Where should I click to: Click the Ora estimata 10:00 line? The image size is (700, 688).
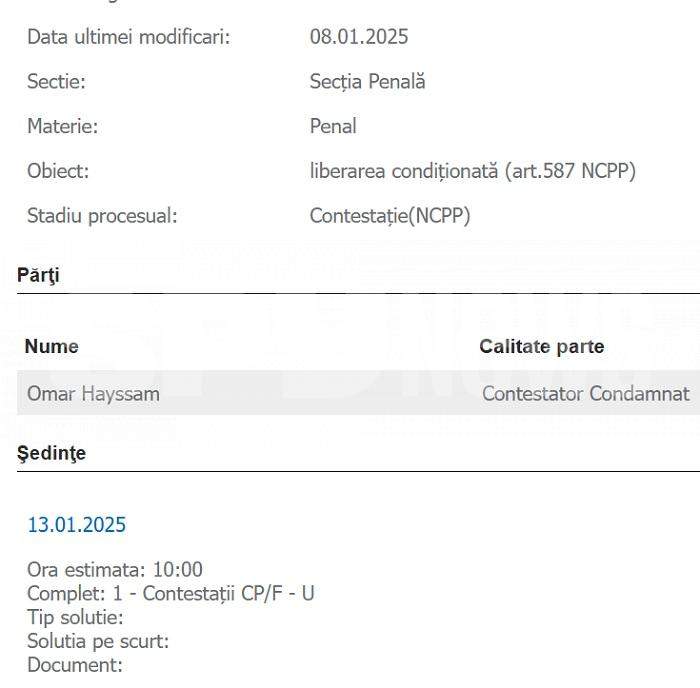pos(115,570)
